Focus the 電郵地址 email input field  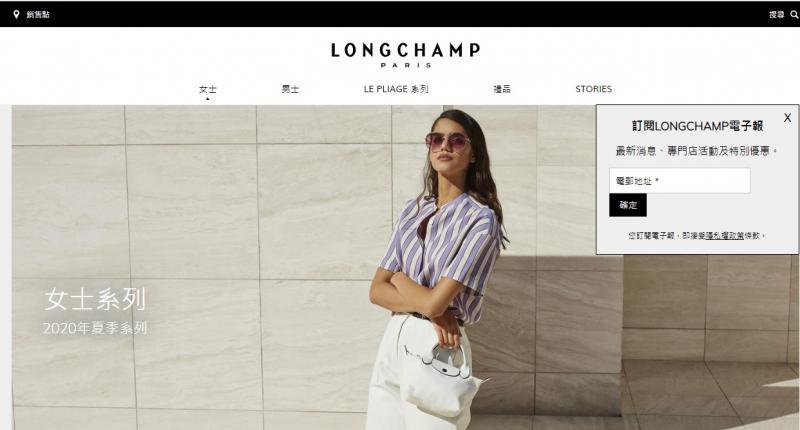point(680,181)
